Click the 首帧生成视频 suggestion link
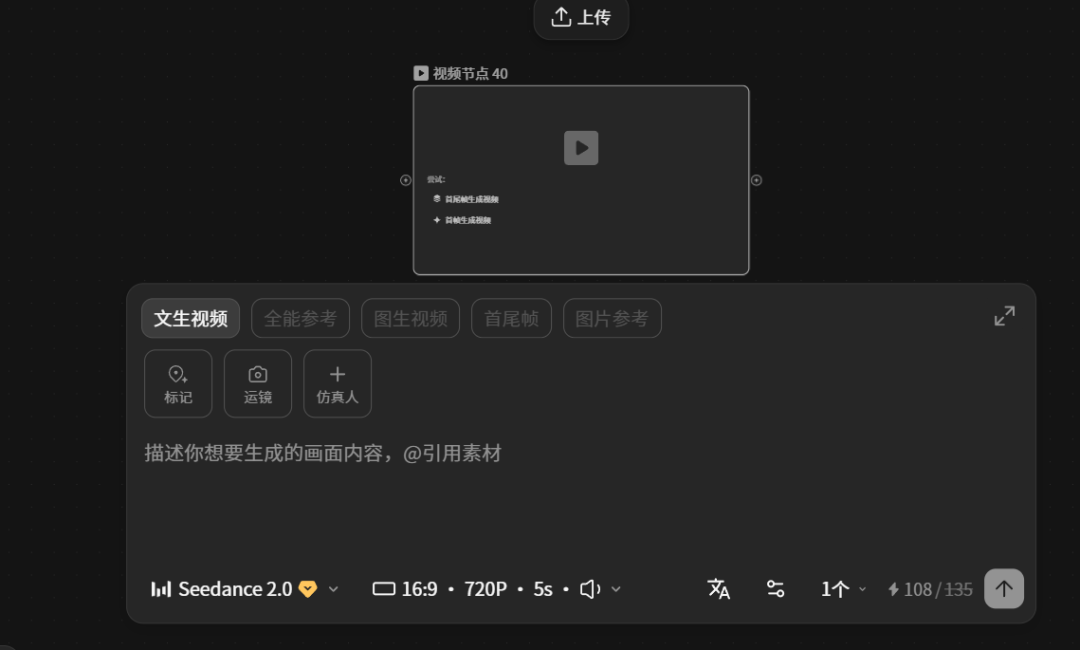Viewport: 1080px width, 650px height. (x=465, y=219)
